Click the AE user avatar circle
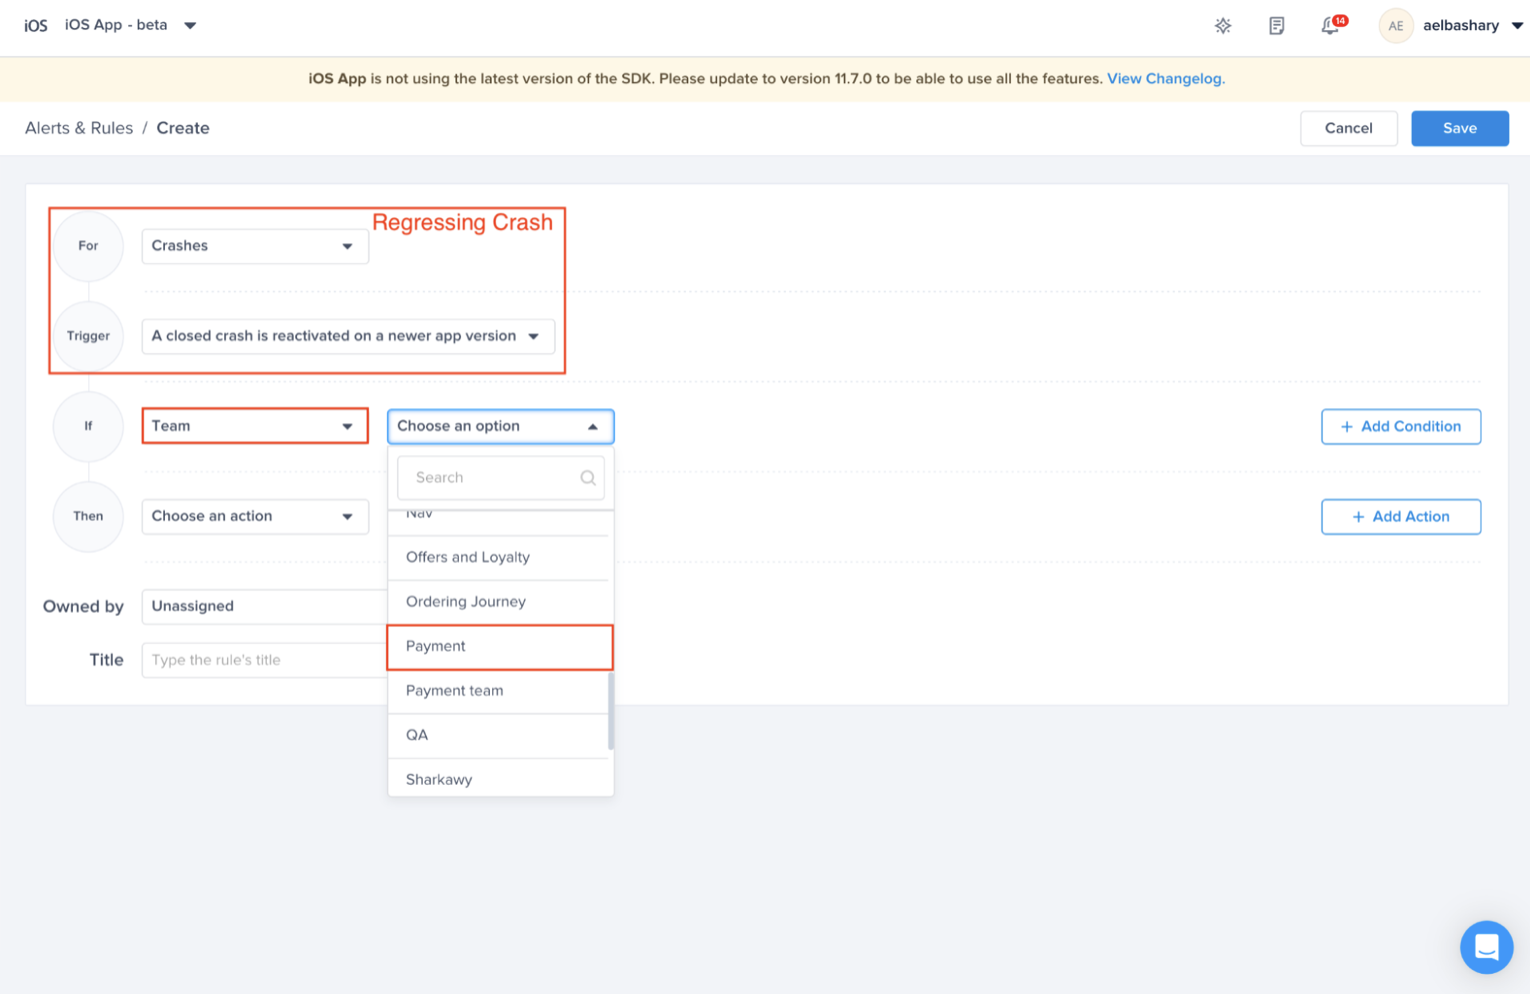This screenshot has height=994, width=1530. coord(1395,26)
